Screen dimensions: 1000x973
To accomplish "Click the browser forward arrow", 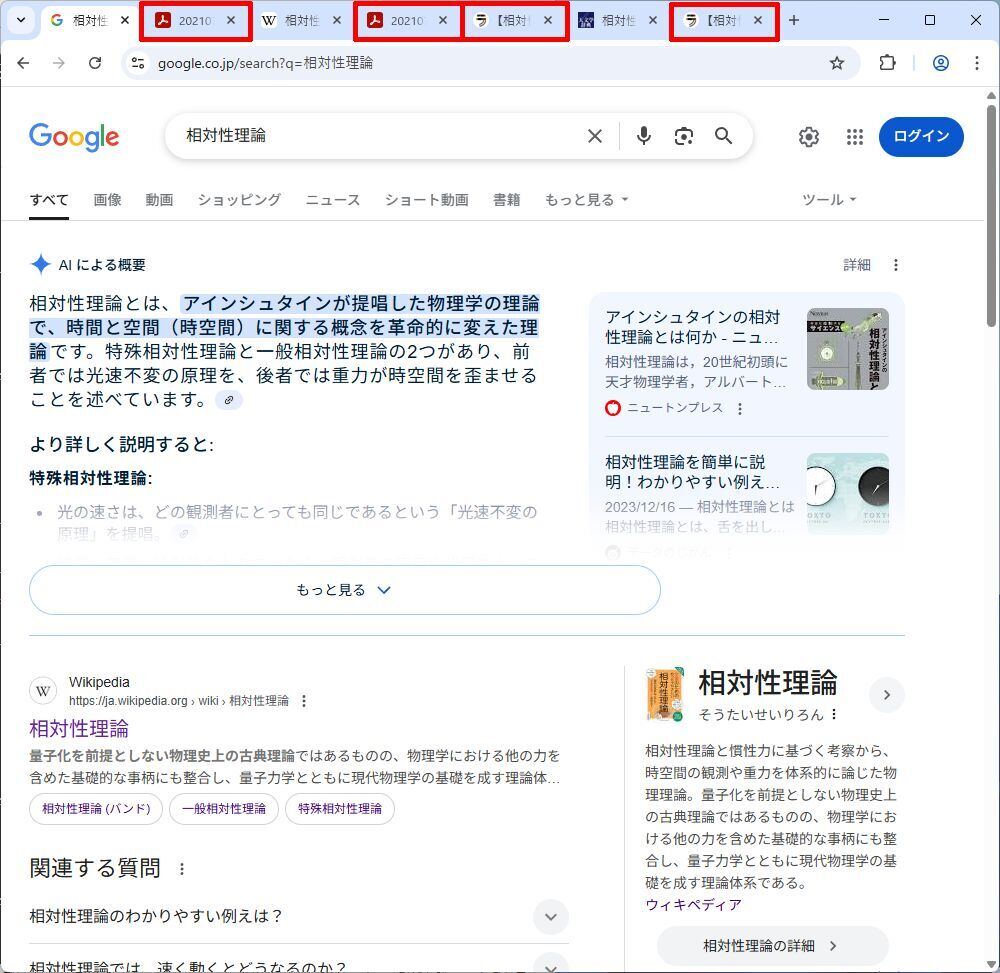I will (x=59, y=63).
